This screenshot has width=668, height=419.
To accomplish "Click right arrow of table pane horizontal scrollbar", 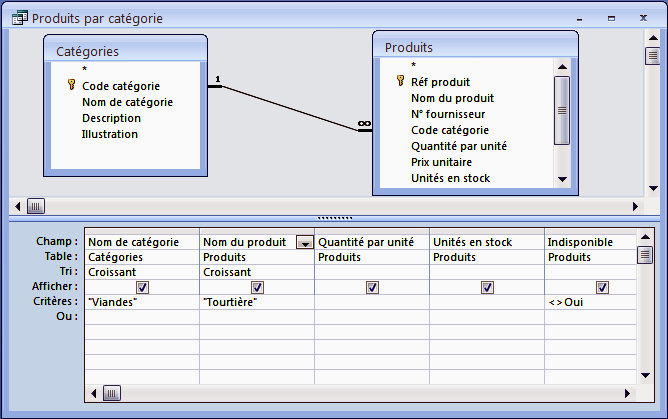I will pos(635,207).
